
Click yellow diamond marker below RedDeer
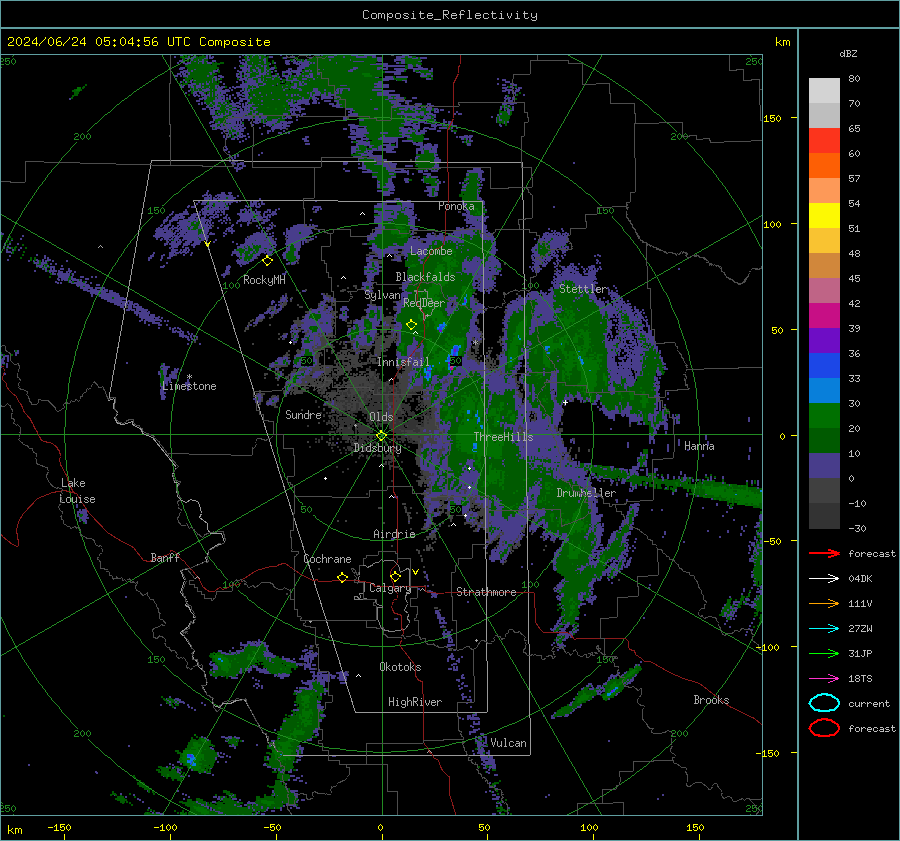[412, 325]
